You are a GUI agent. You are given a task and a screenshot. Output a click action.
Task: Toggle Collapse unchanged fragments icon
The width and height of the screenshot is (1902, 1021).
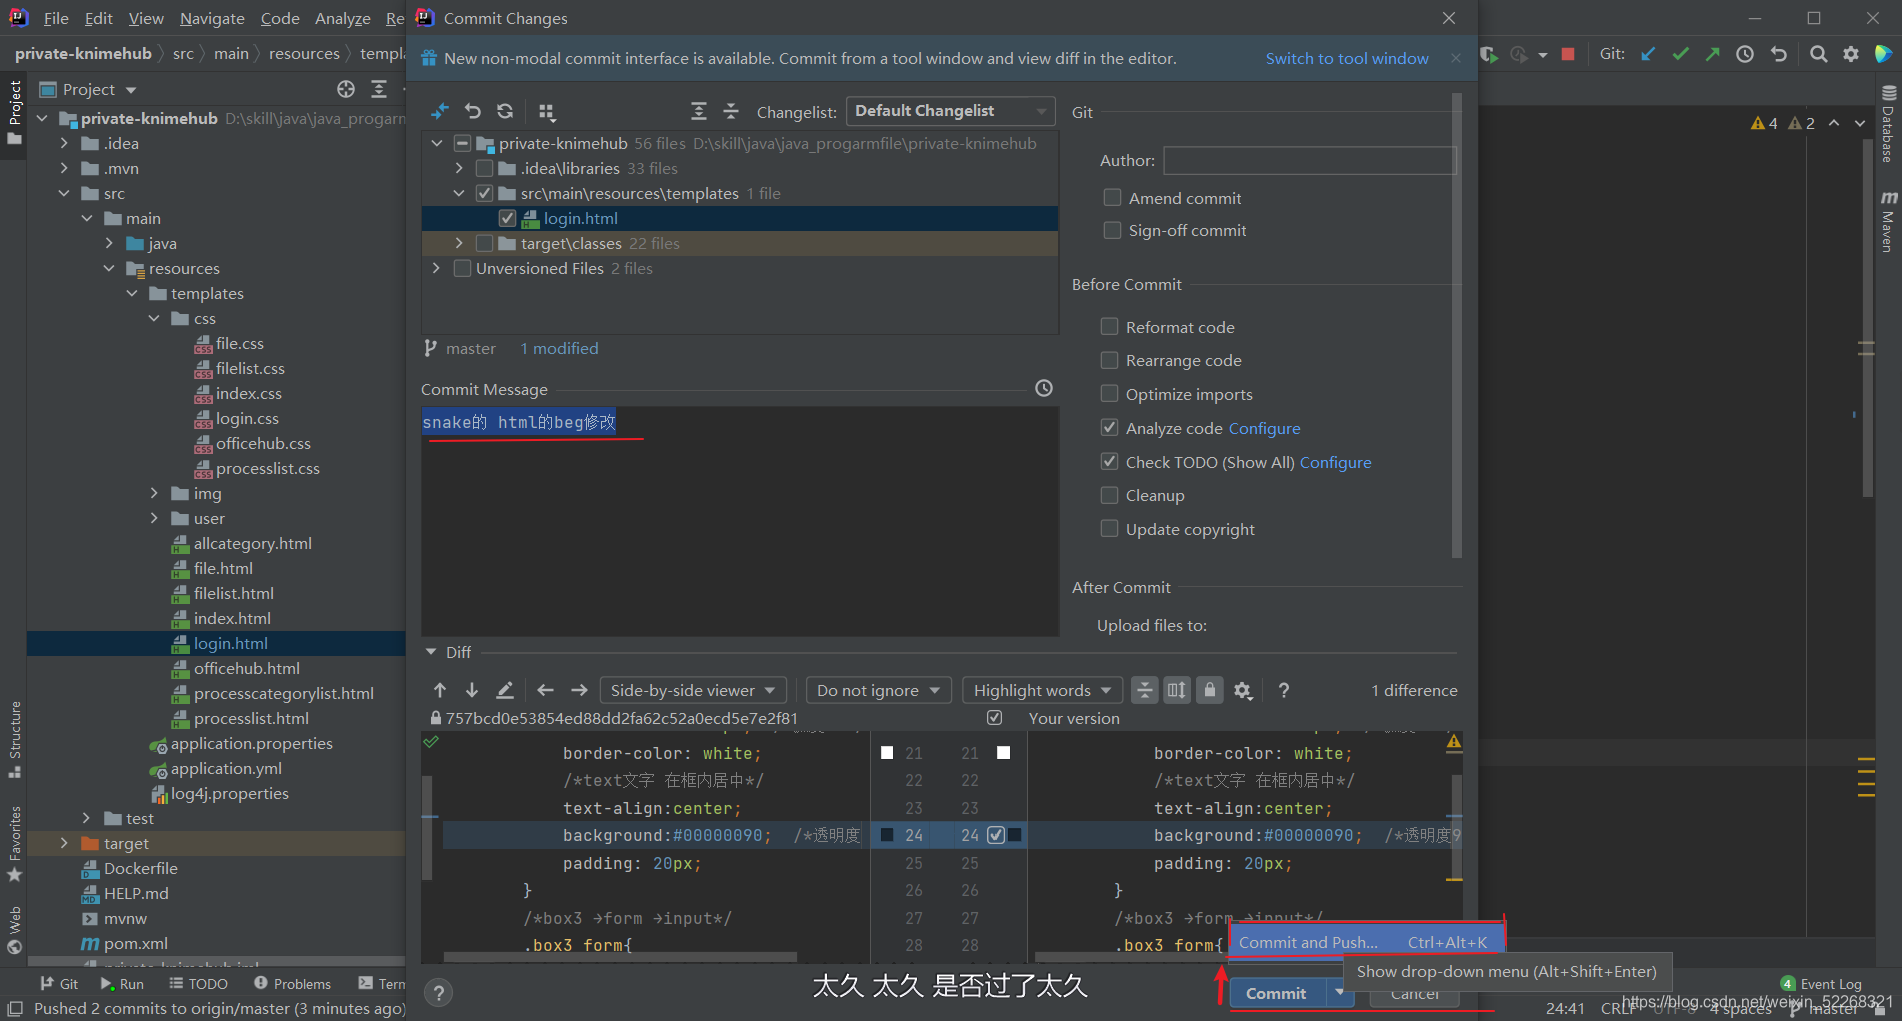pyautogui.click(x=1144, y=690)
